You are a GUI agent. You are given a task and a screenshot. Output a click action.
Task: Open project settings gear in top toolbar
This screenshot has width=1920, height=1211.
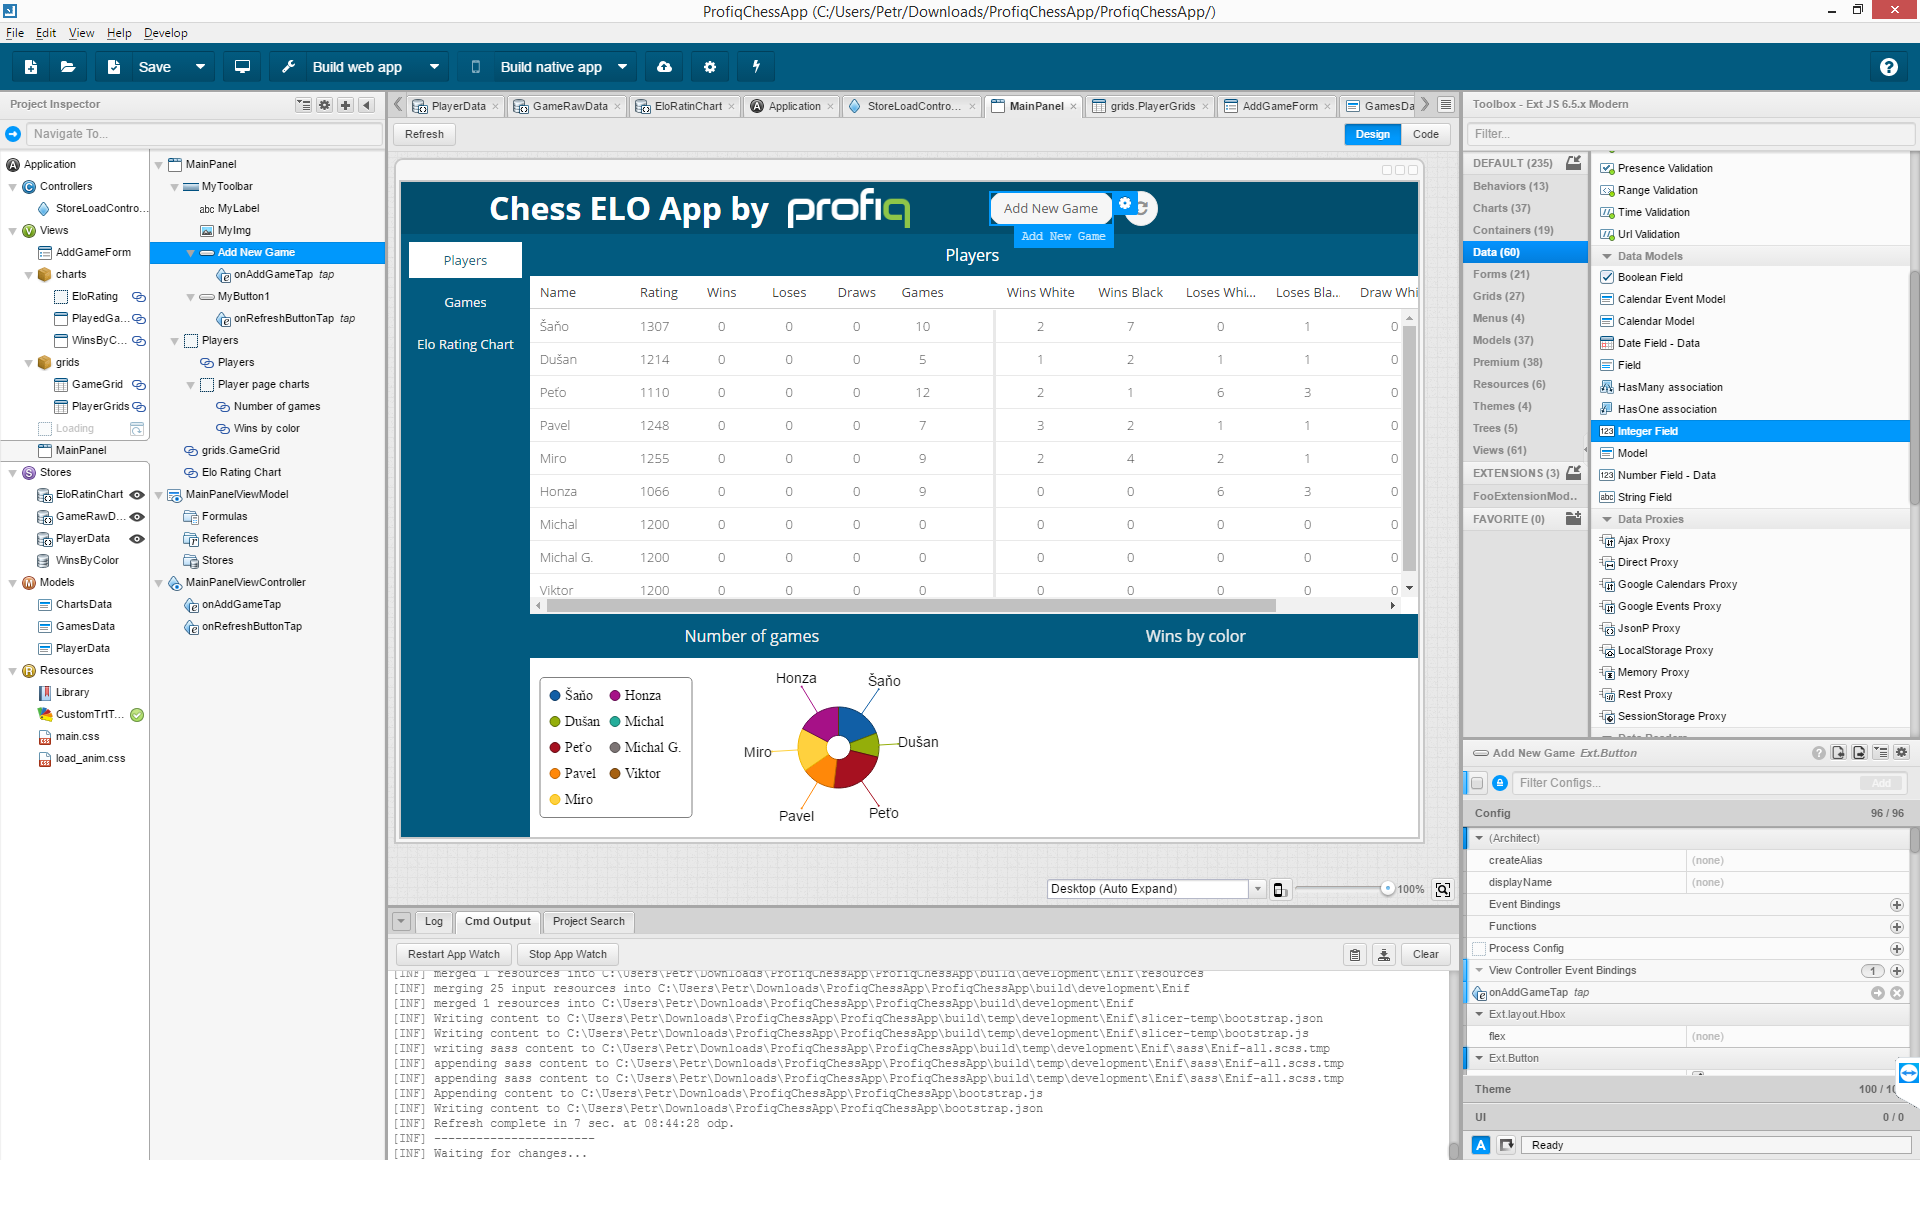[710, 67]
